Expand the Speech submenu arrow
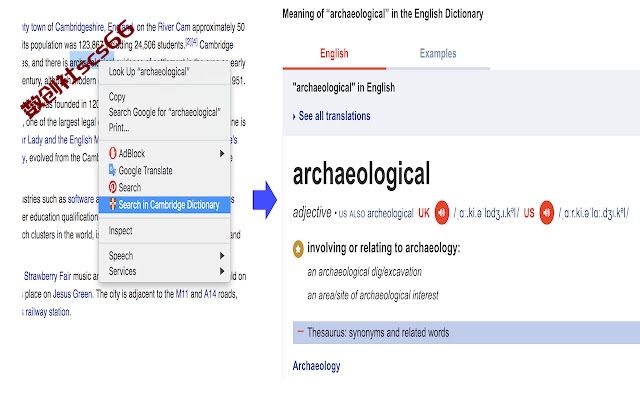 click(222, 256)
